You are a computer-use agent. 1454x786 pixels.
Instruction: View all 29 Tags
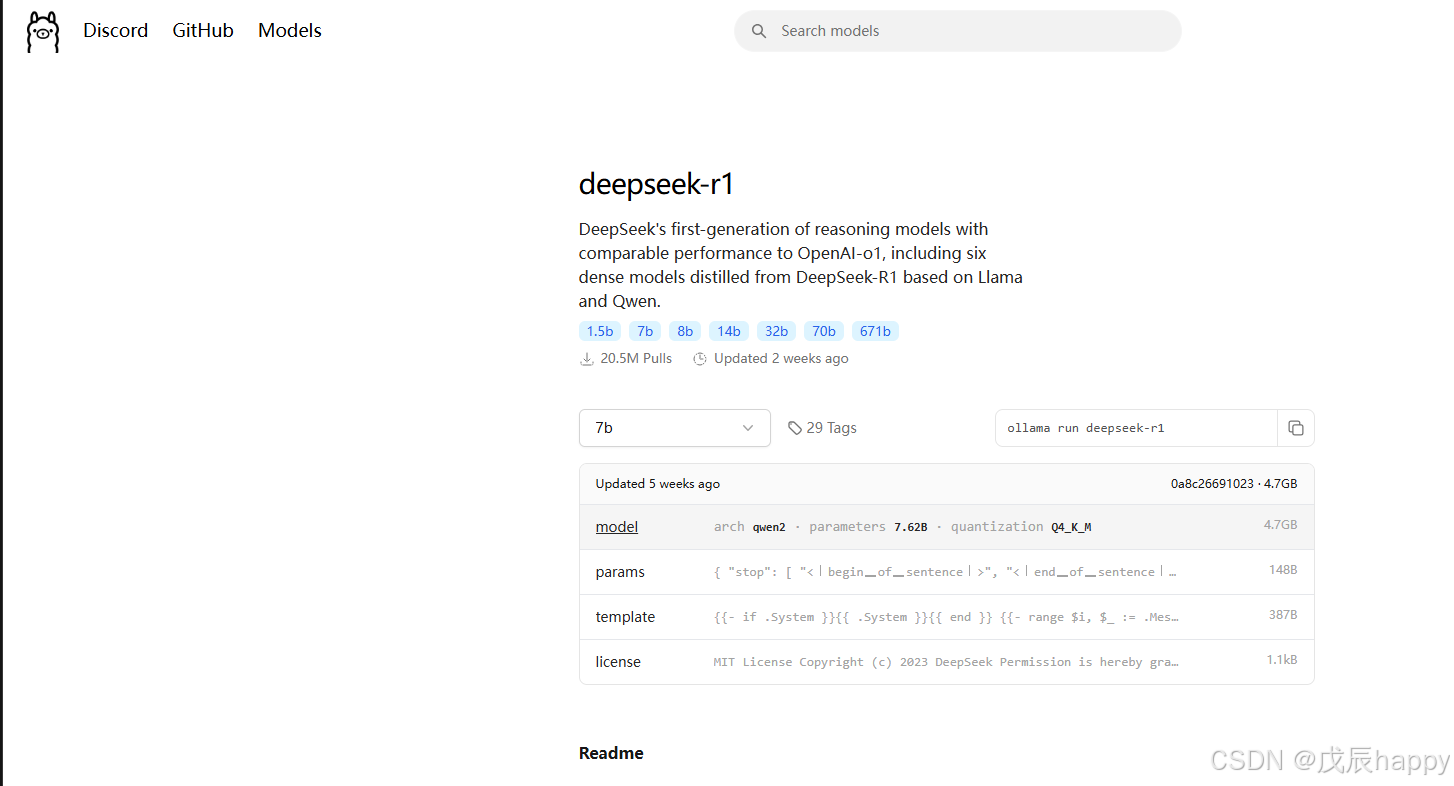[822, 428]
